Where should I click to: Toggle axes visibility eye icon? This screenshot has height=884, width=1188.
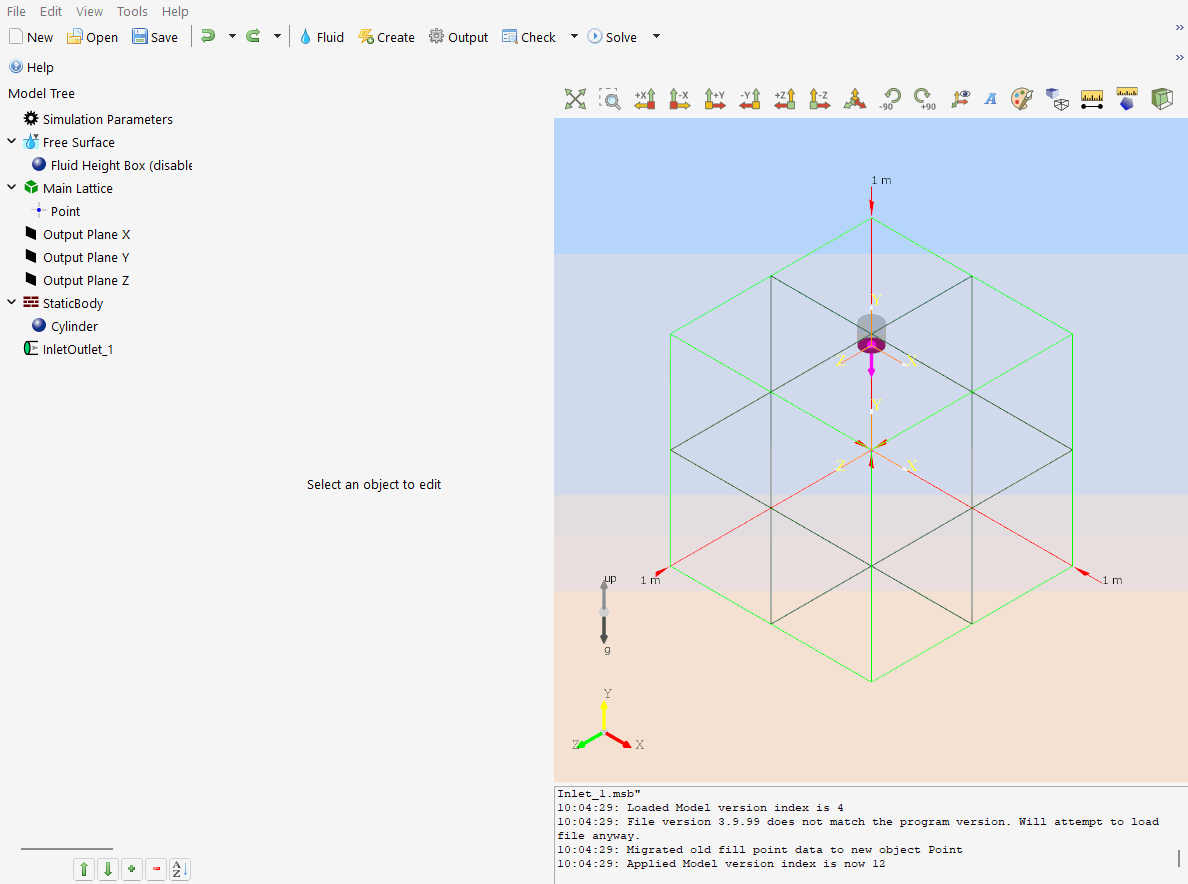pos(960,98)
